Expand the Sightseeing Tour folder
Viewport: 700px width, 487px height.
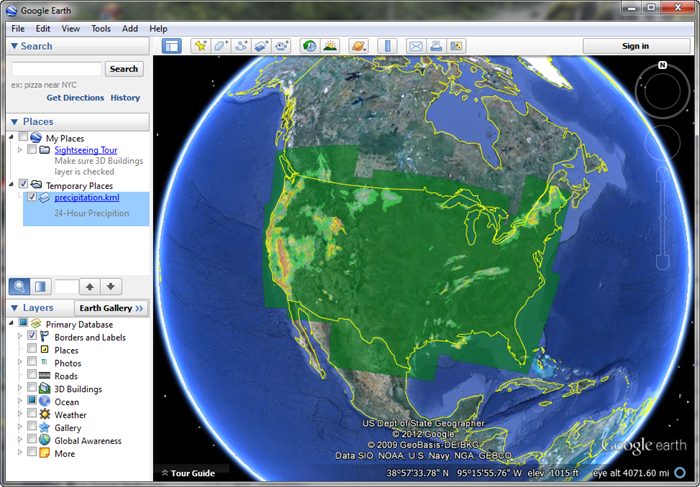[x=20, y=150]
